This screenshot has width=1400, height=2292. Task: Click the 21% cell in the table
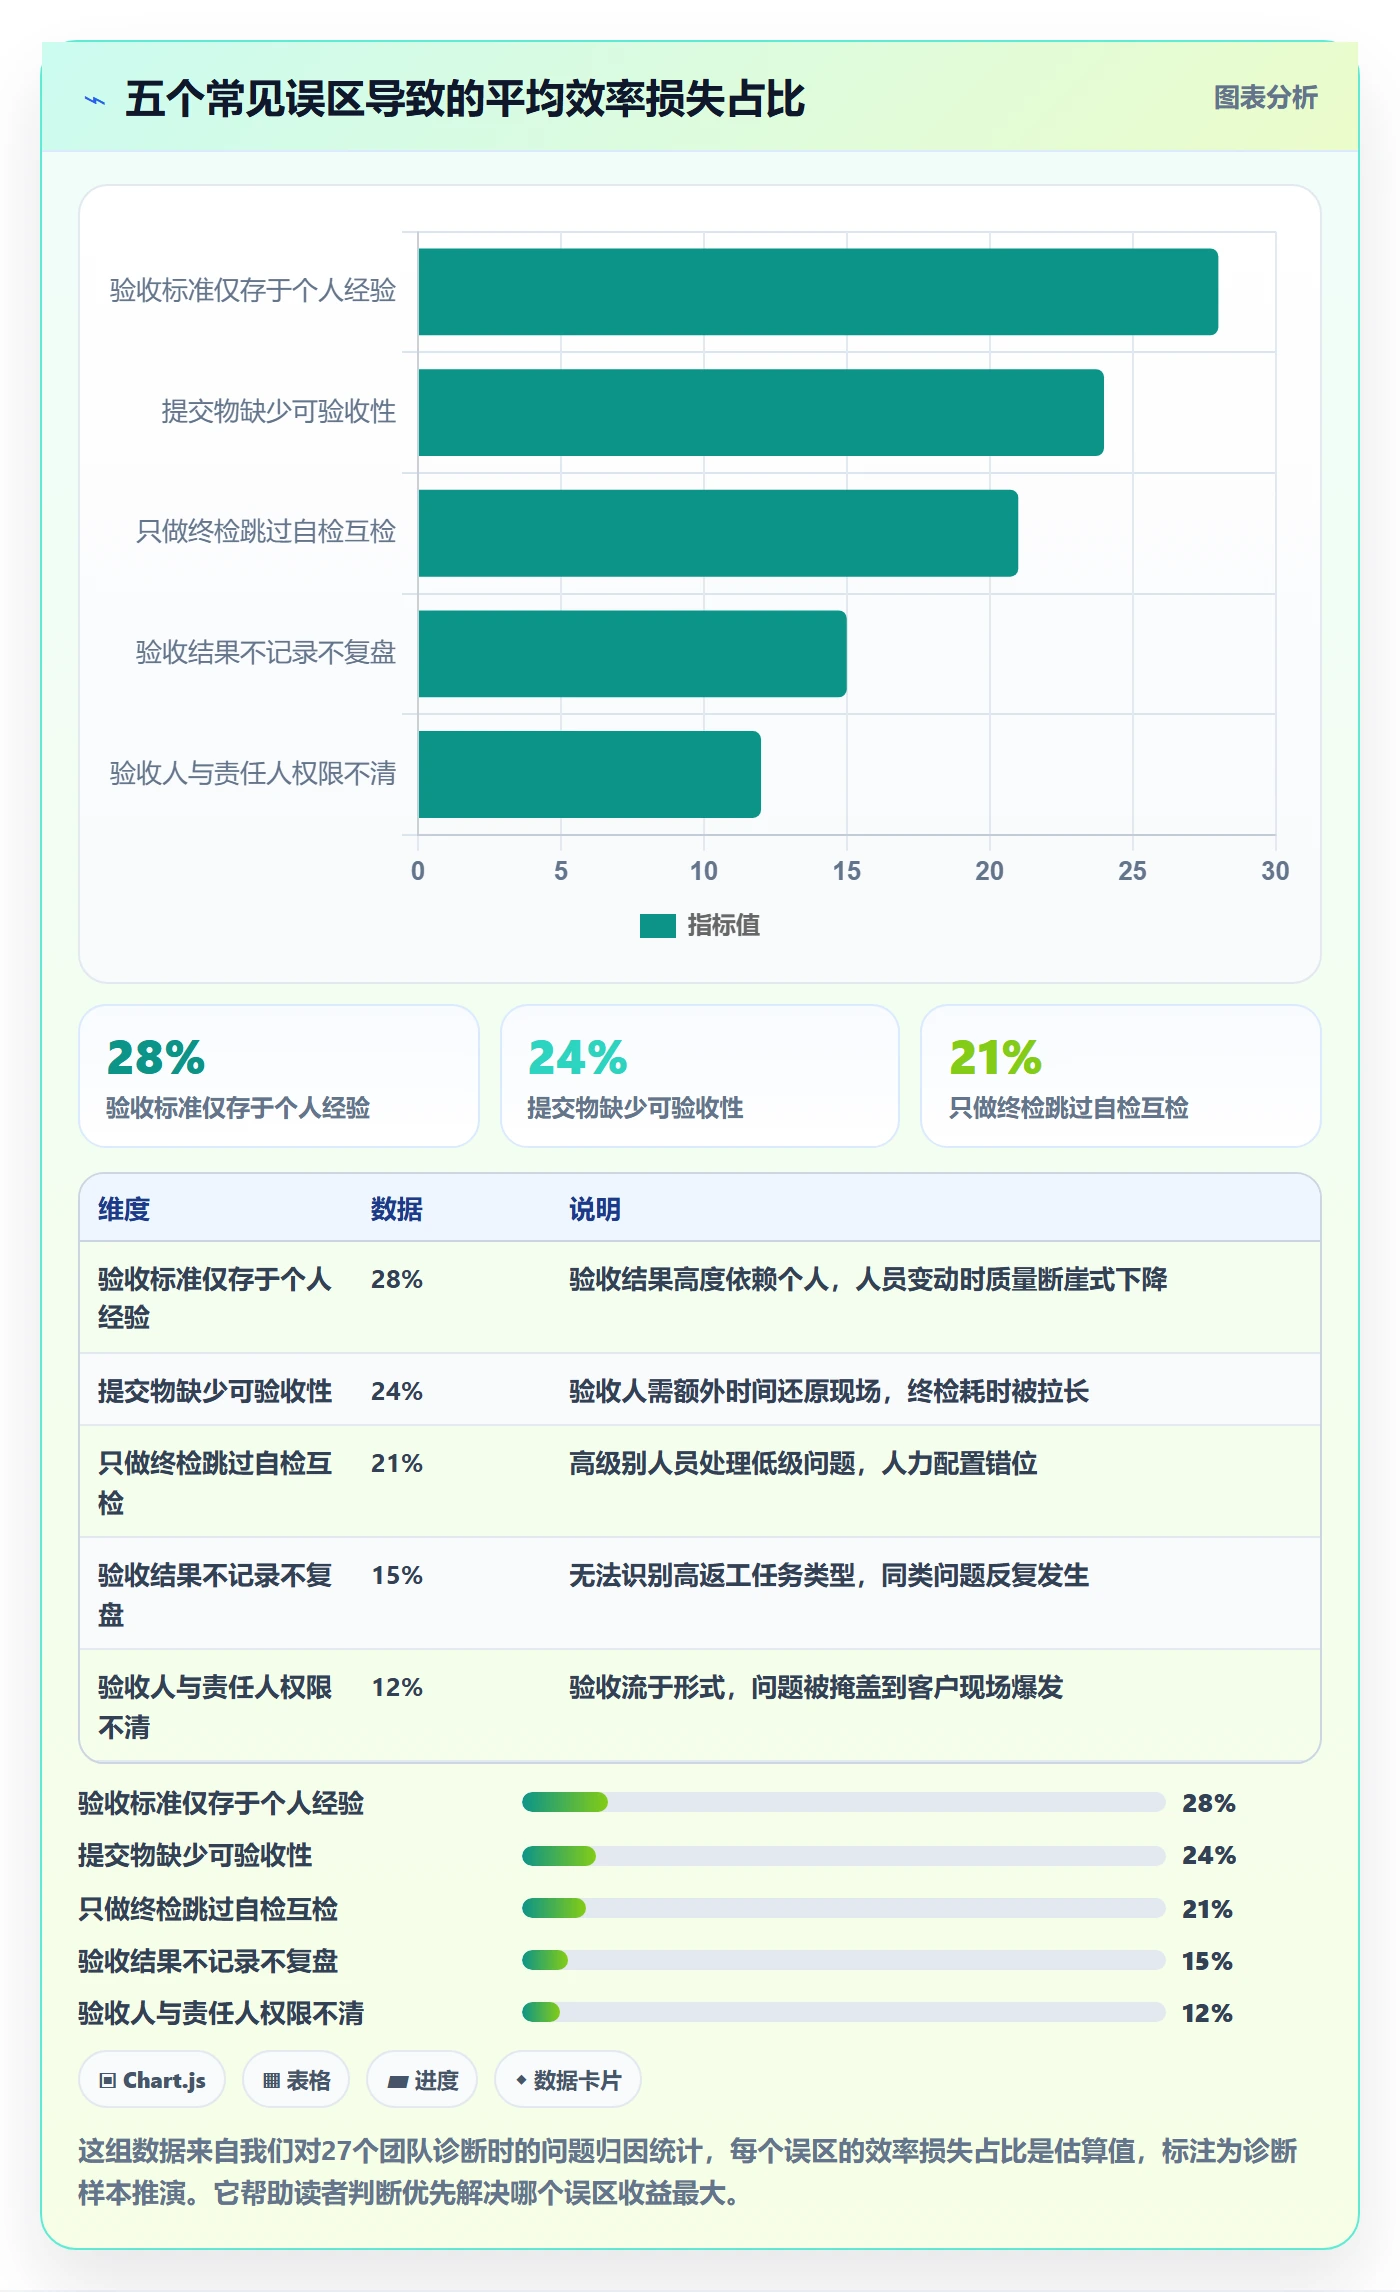point(397,1464)
